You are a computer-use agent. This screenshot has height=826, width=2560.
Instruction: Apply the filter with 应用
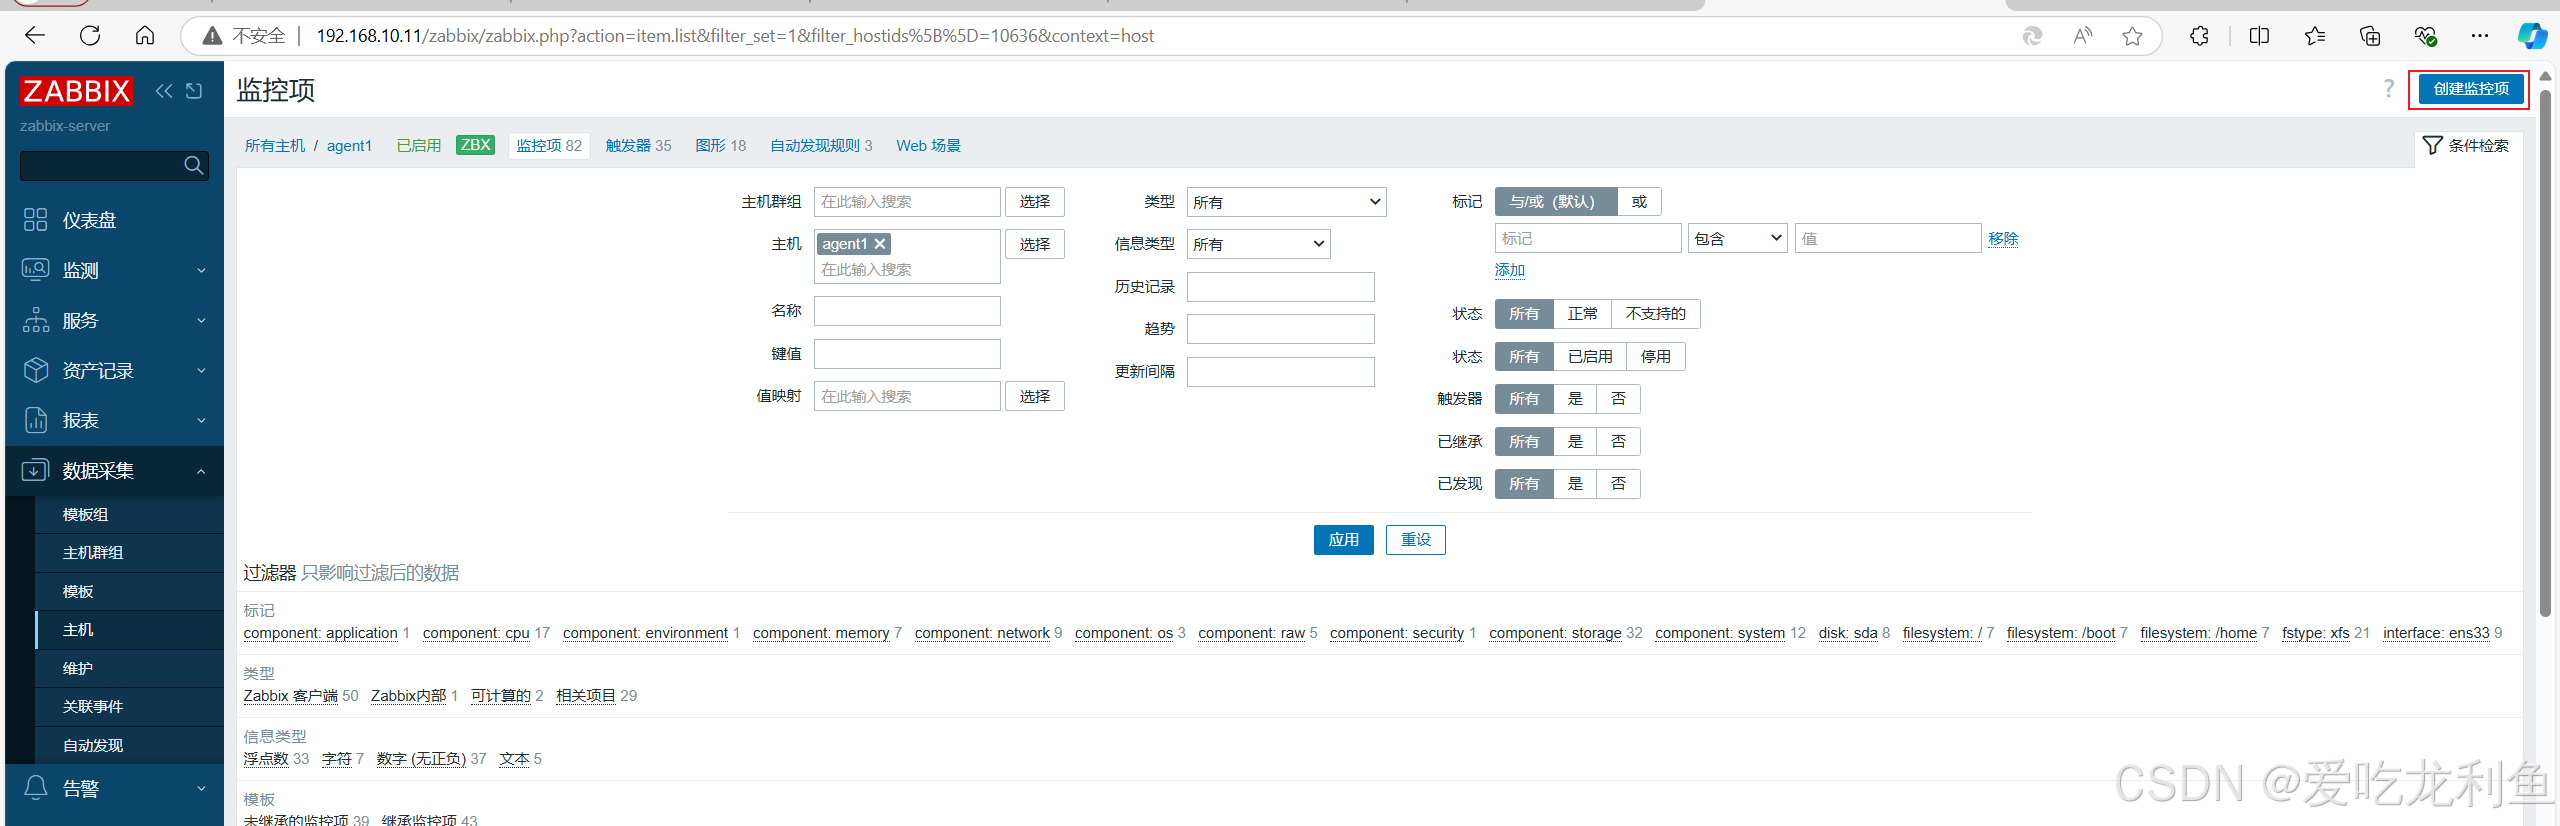1343,540
